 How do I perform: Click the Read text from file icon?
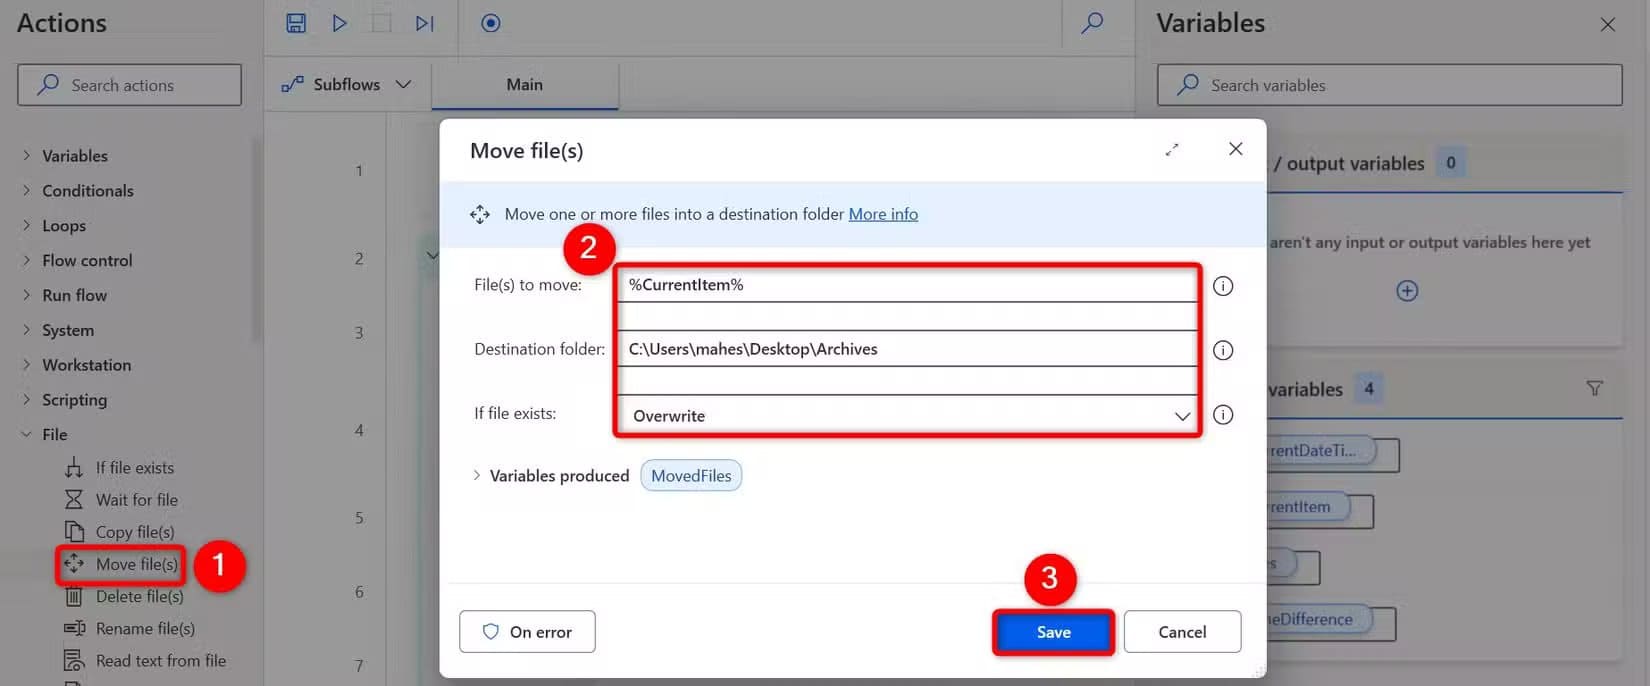click(74, 661)
